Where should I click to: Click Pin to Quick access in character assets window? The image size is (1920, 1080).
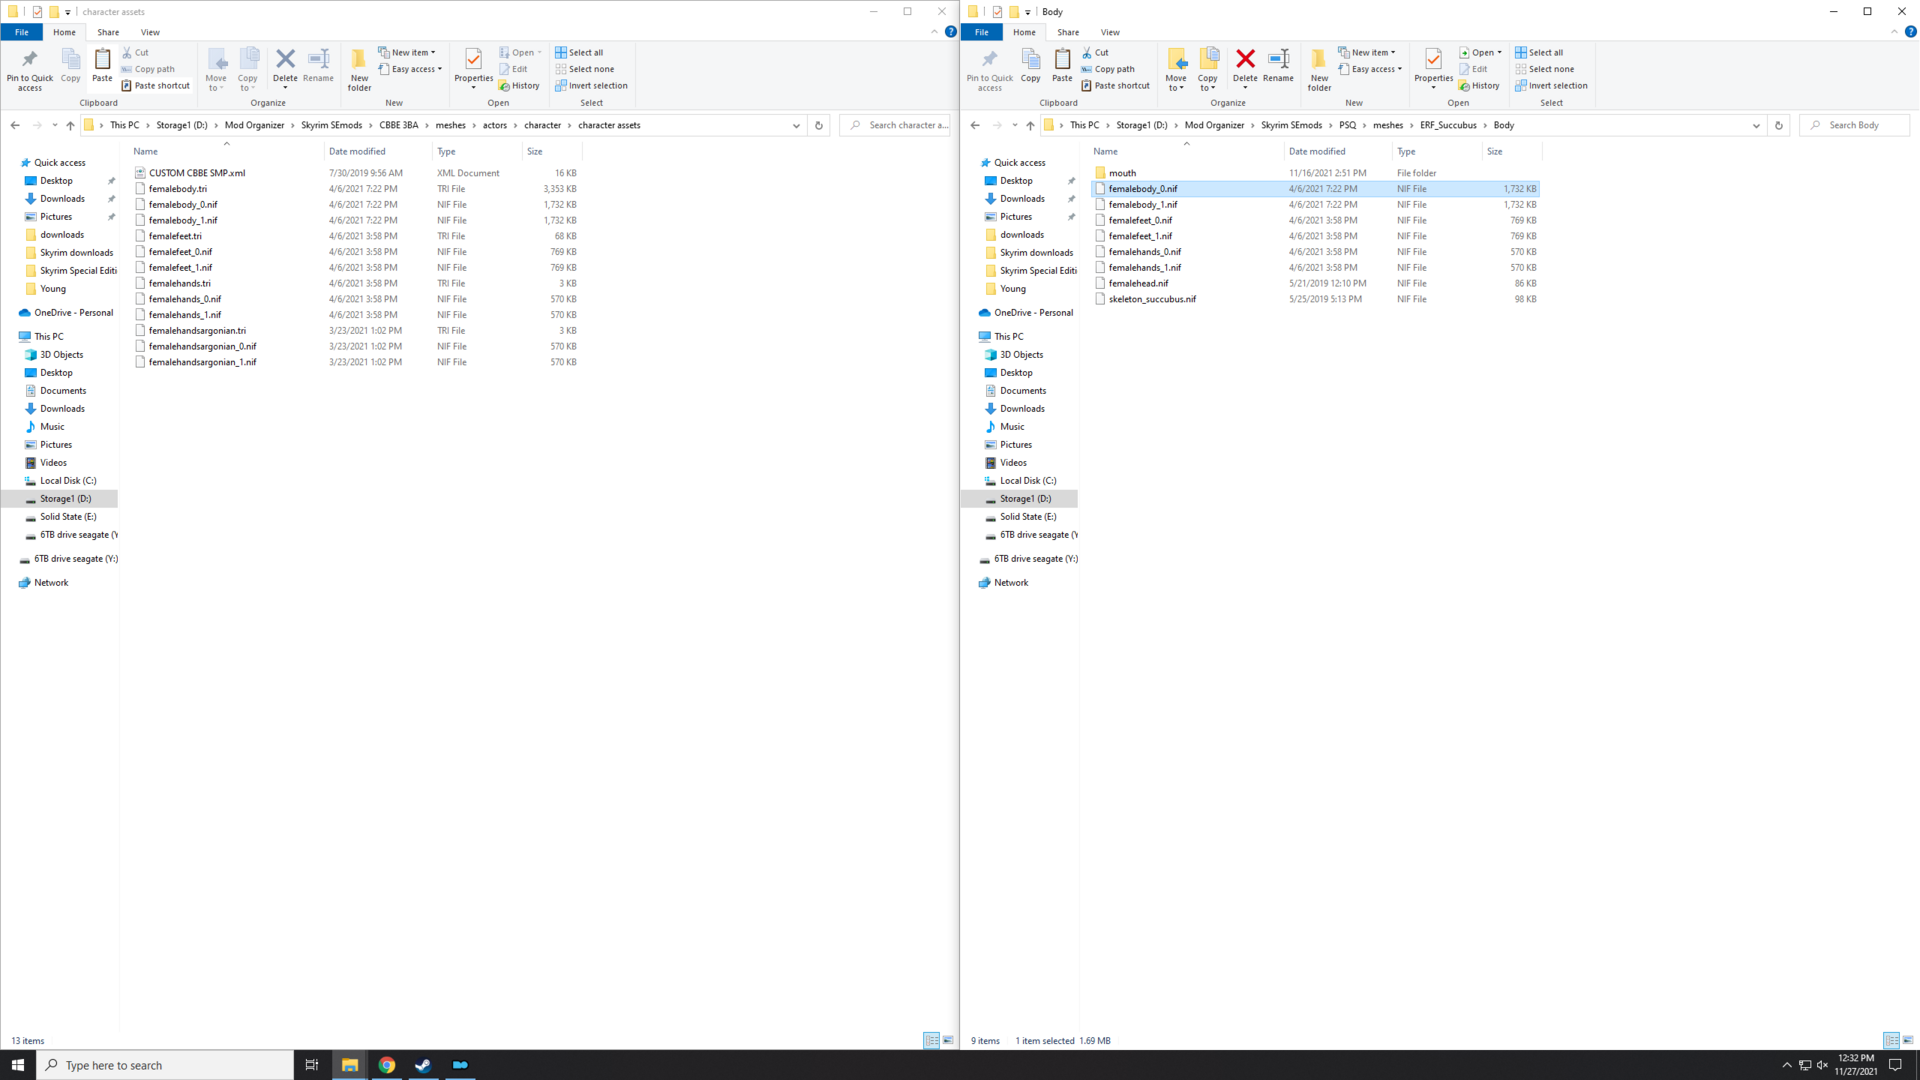tap(30, 69)
